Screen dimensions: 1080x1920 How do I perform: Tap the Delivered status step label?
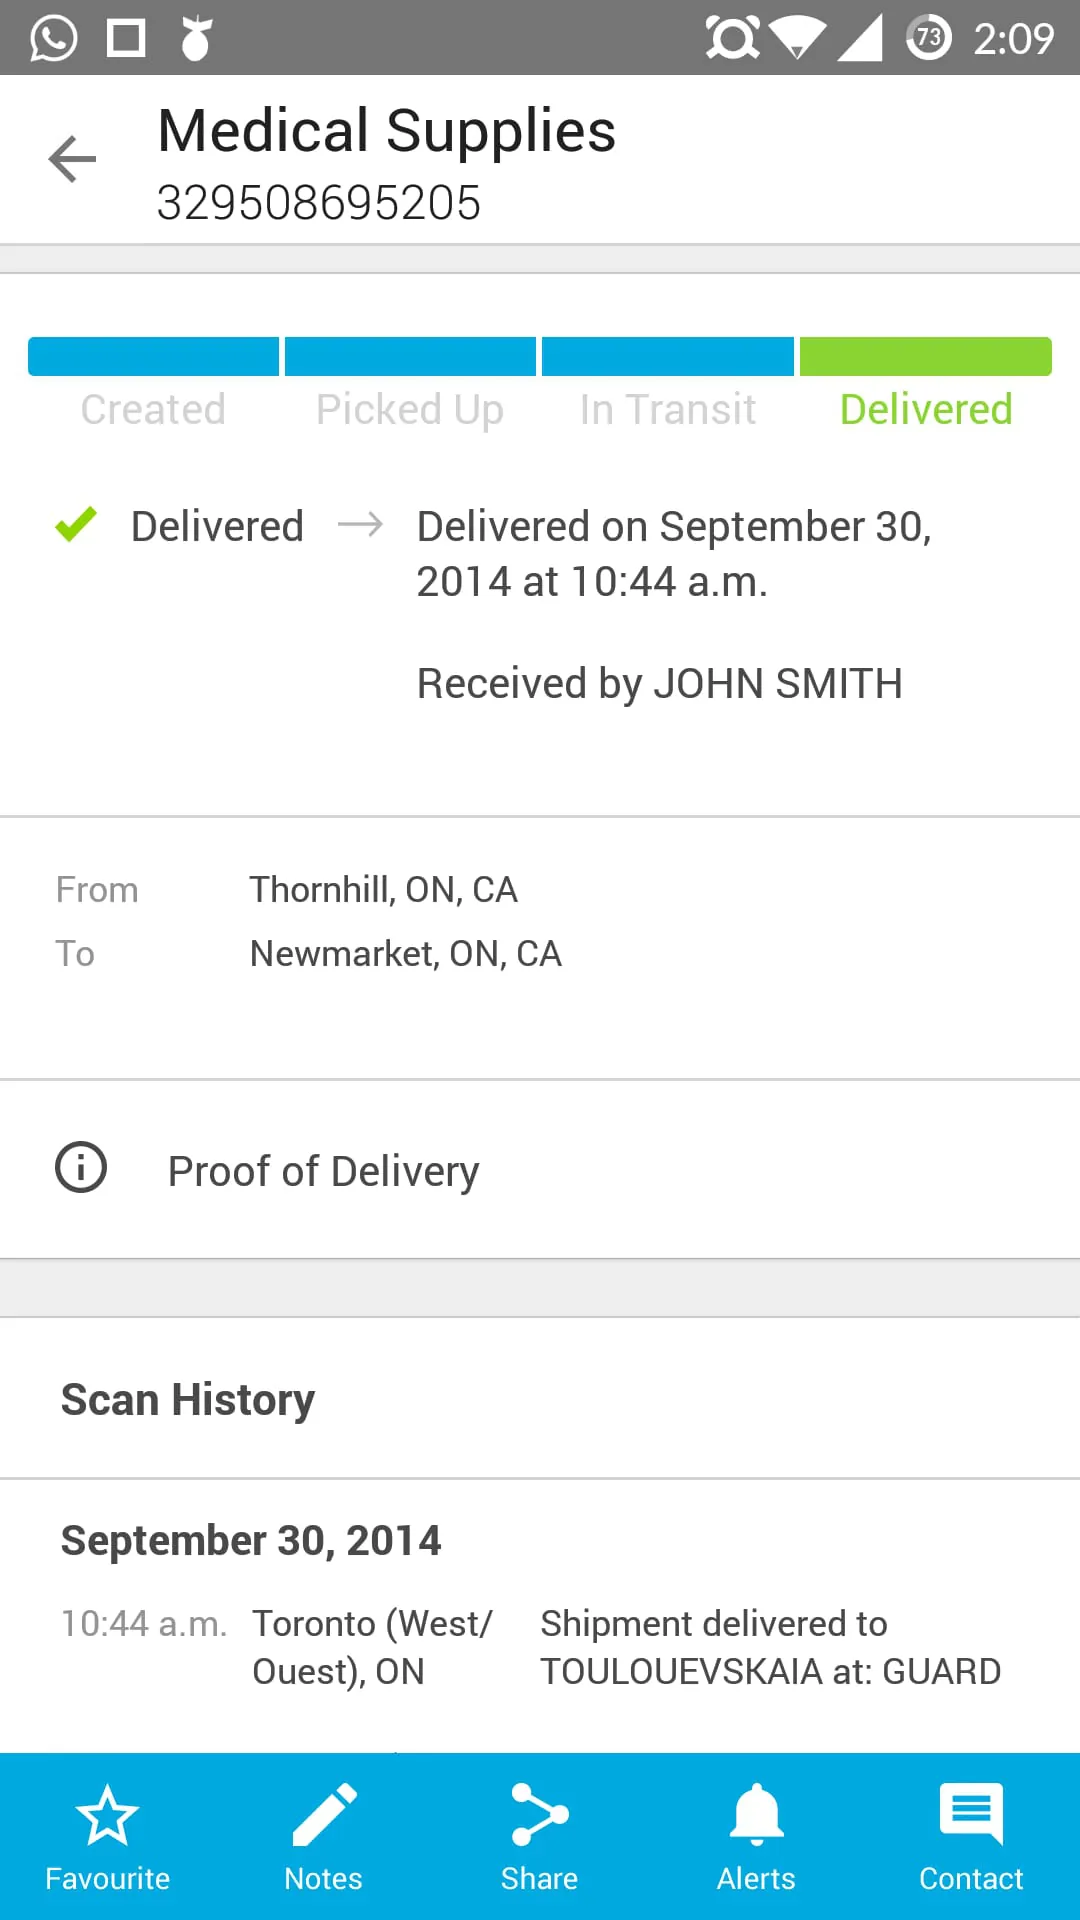coord(926,410)
